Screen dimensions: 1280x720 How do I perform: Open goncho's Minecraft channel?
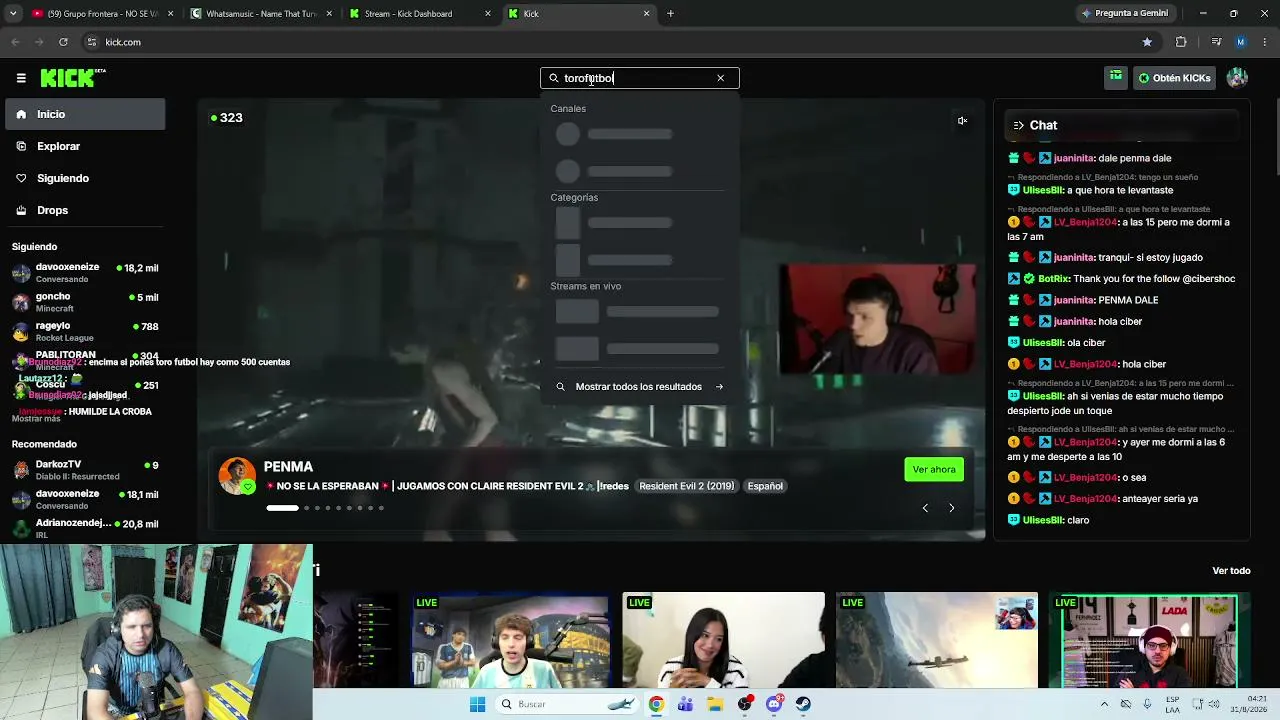(85, 302)
